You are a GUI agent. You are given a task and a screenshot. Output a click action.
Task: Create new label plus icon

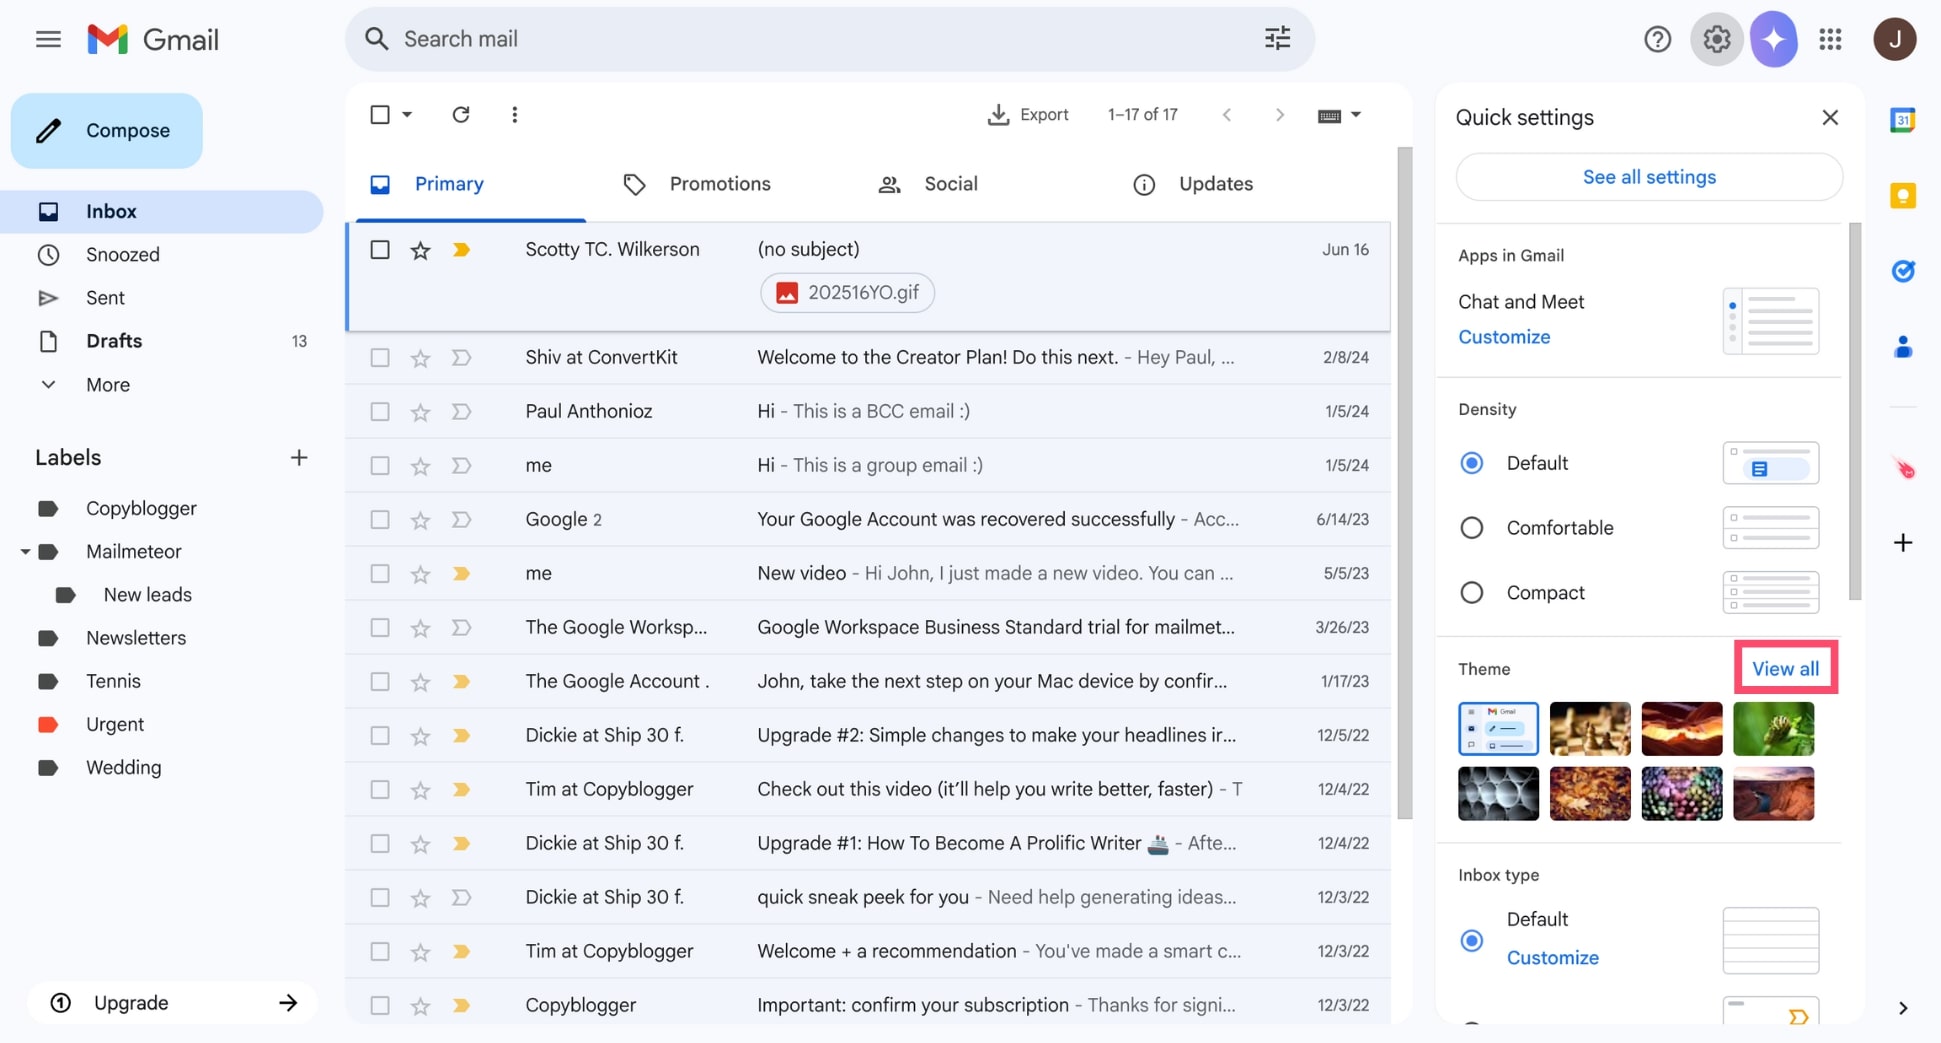tap(298, 458)
